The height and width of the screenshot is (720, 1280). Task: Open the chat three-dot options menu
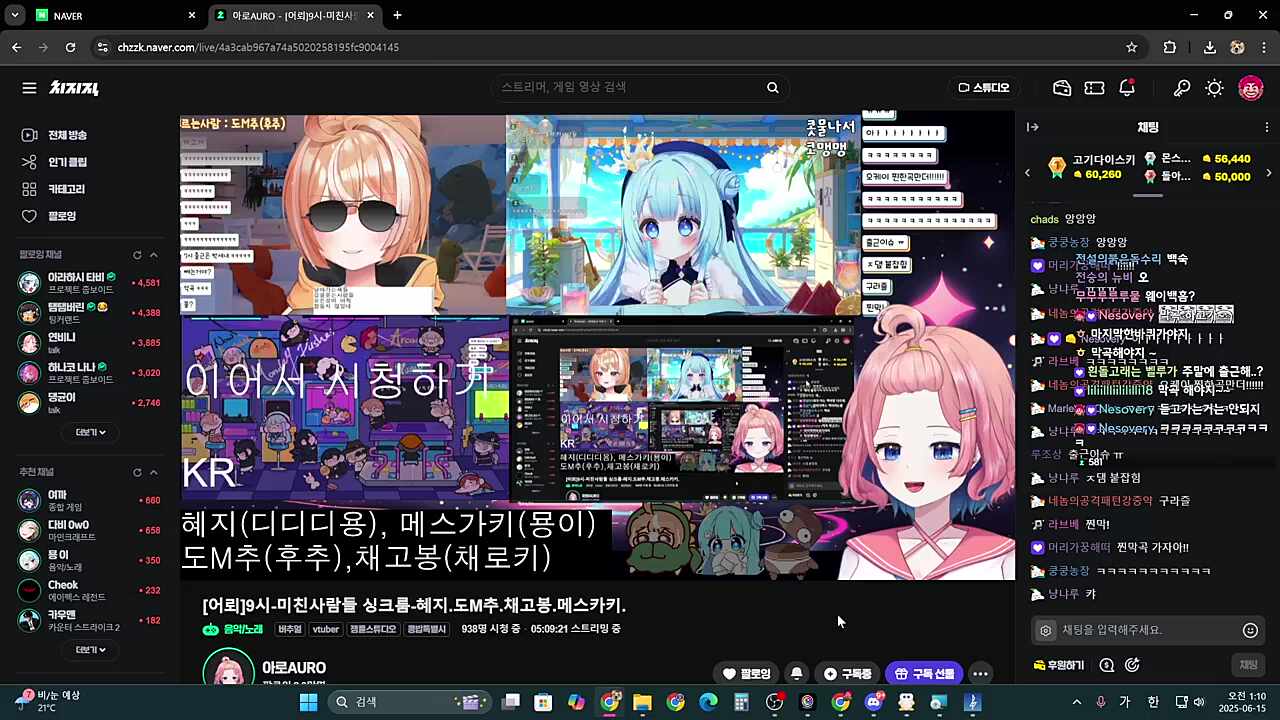[1267, 127]
